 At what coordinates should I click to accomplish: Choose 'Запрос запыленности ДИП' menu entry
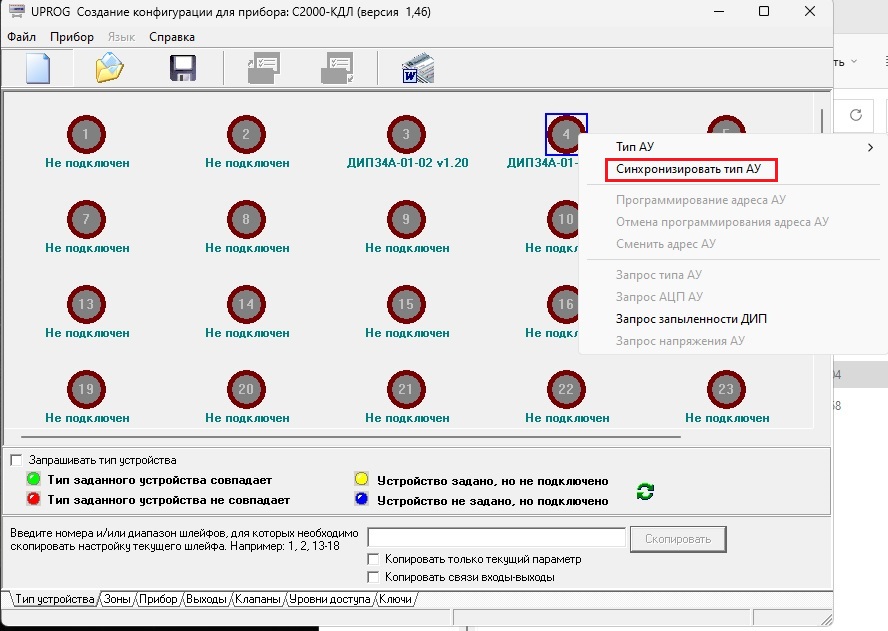point(691,319)
